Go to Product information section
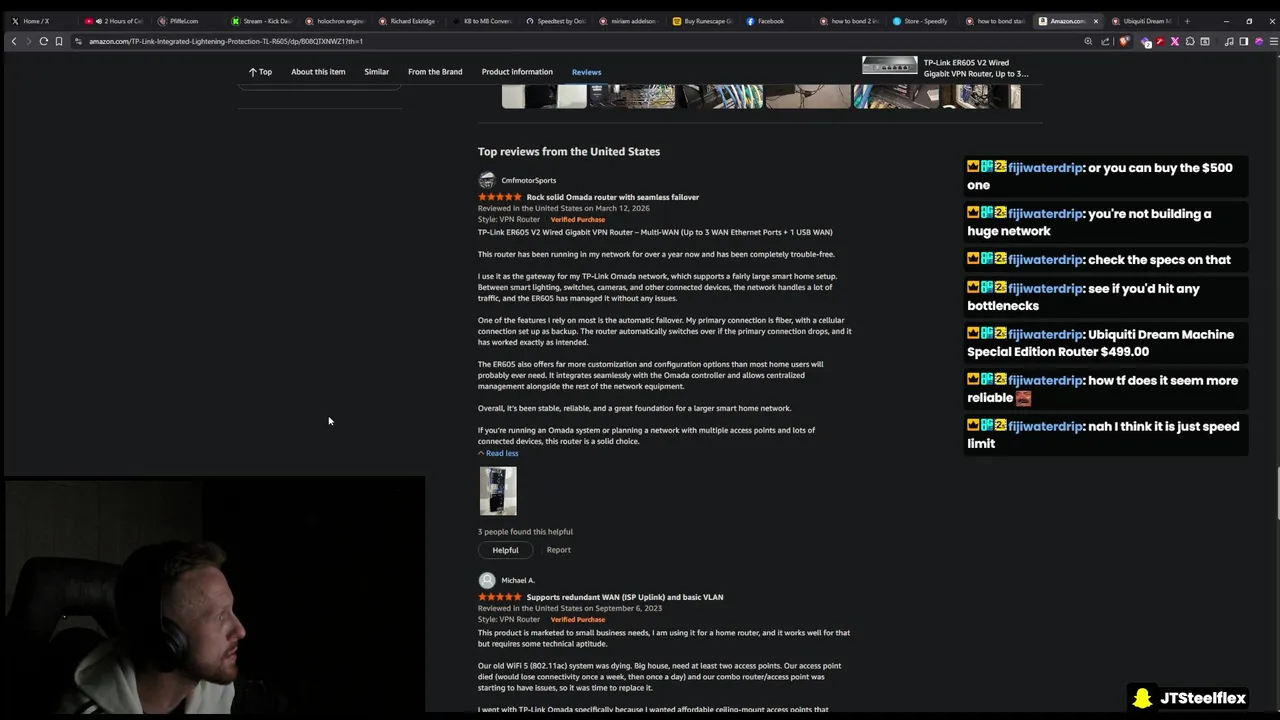Viewport: 1280px width, 720px height. 517,72
